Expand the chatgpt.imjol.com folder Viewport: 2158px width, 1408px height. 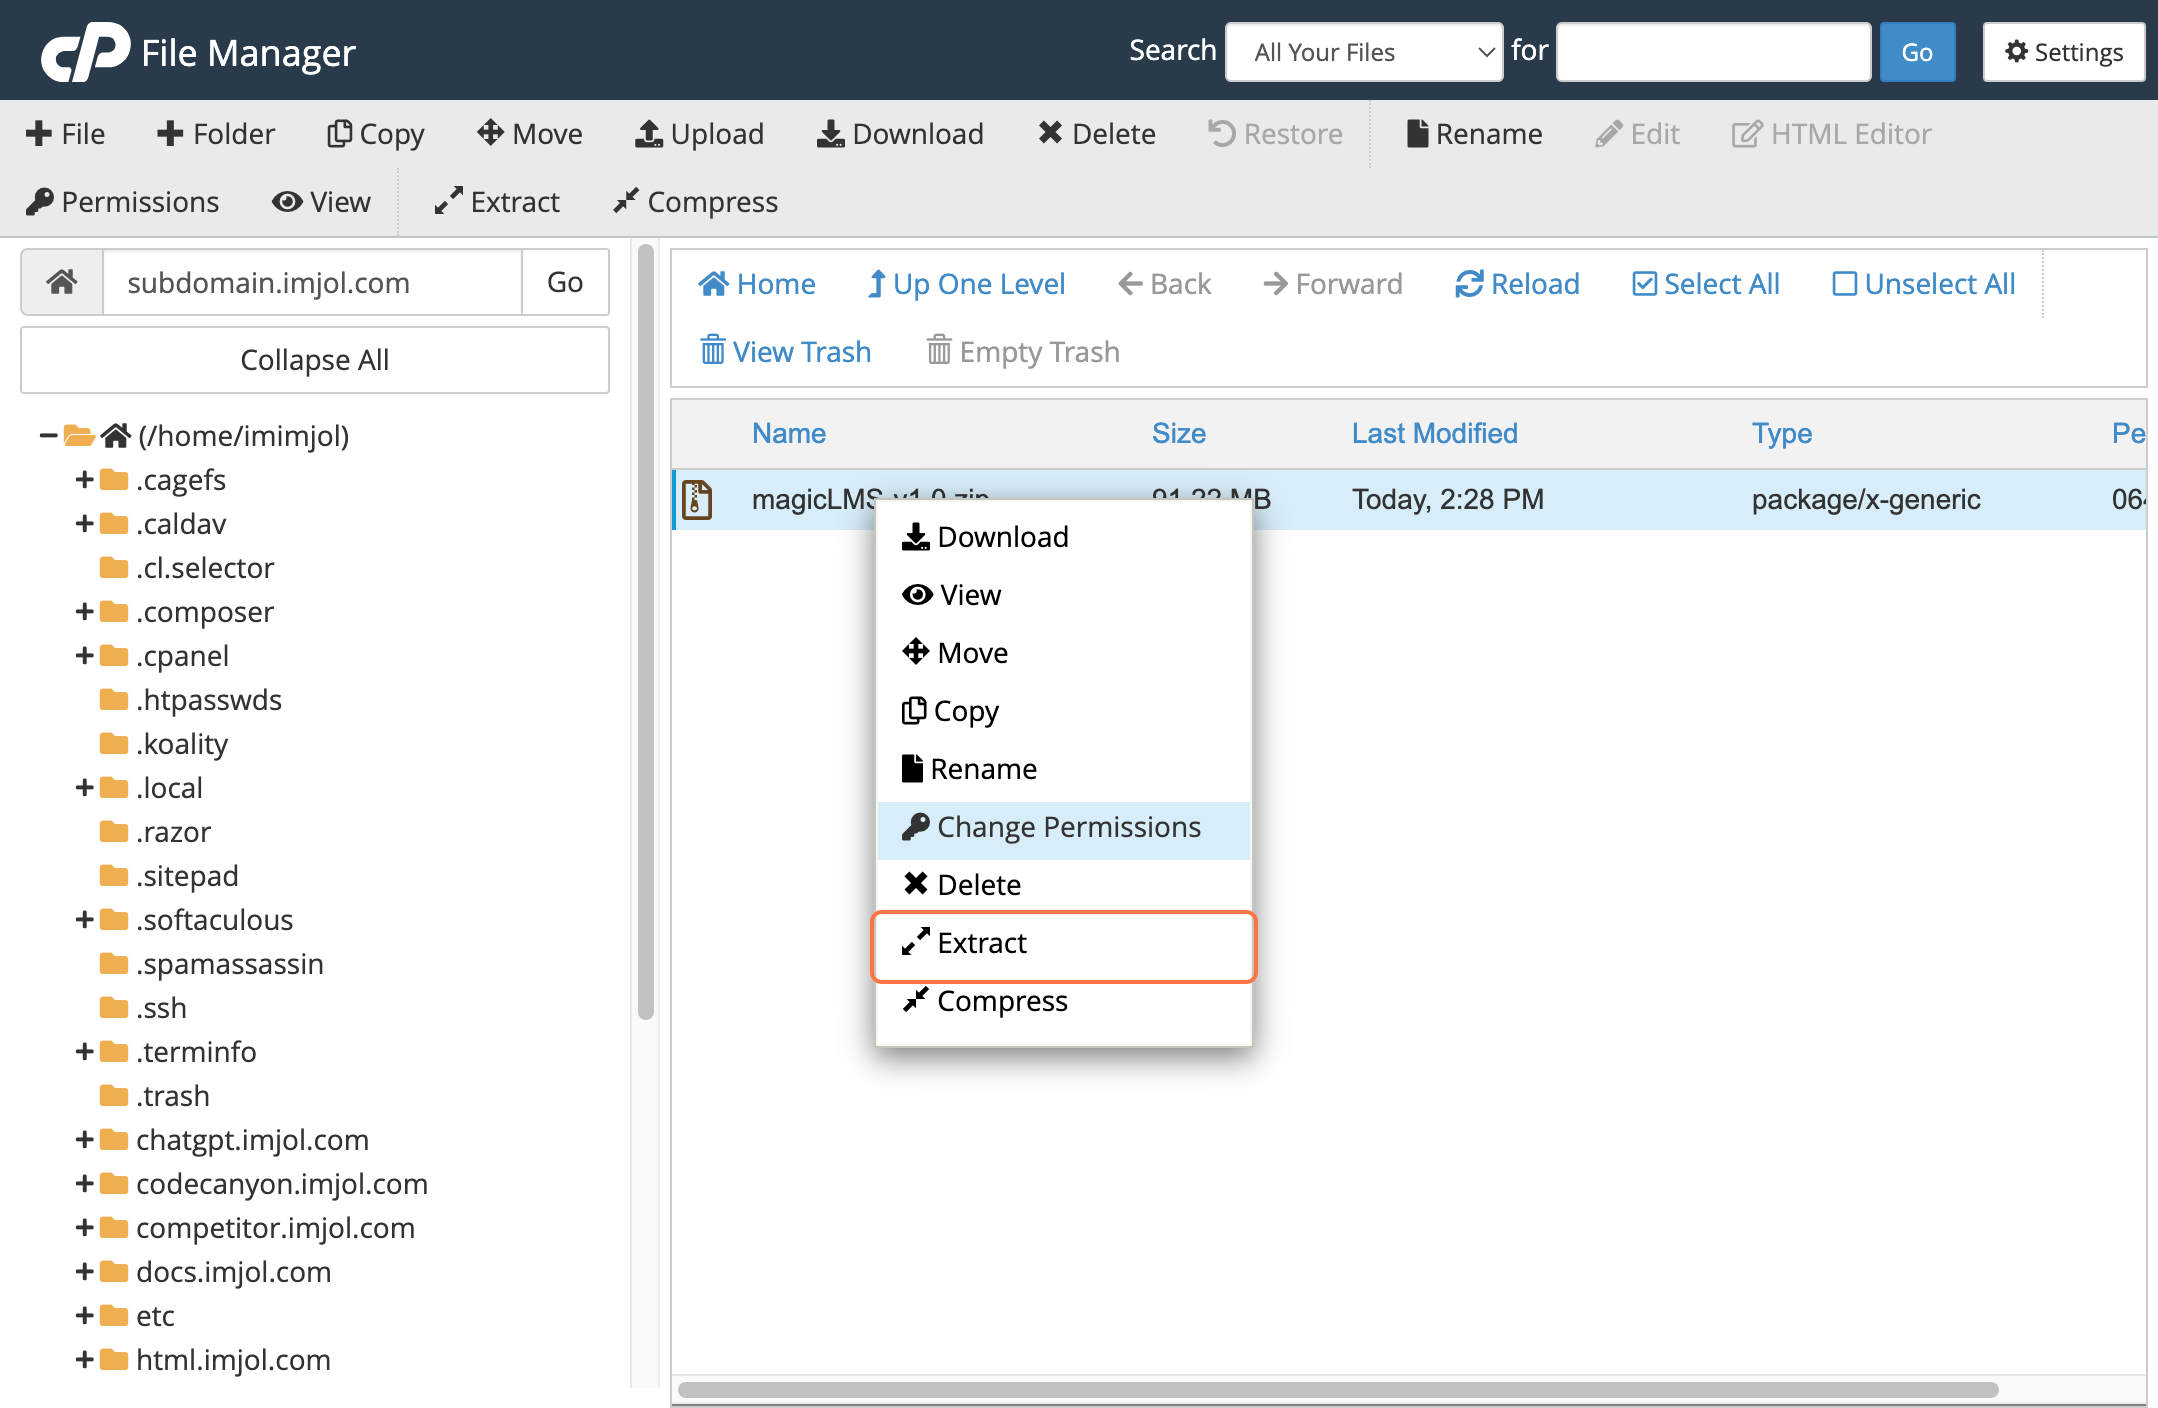pos(85,1140)
